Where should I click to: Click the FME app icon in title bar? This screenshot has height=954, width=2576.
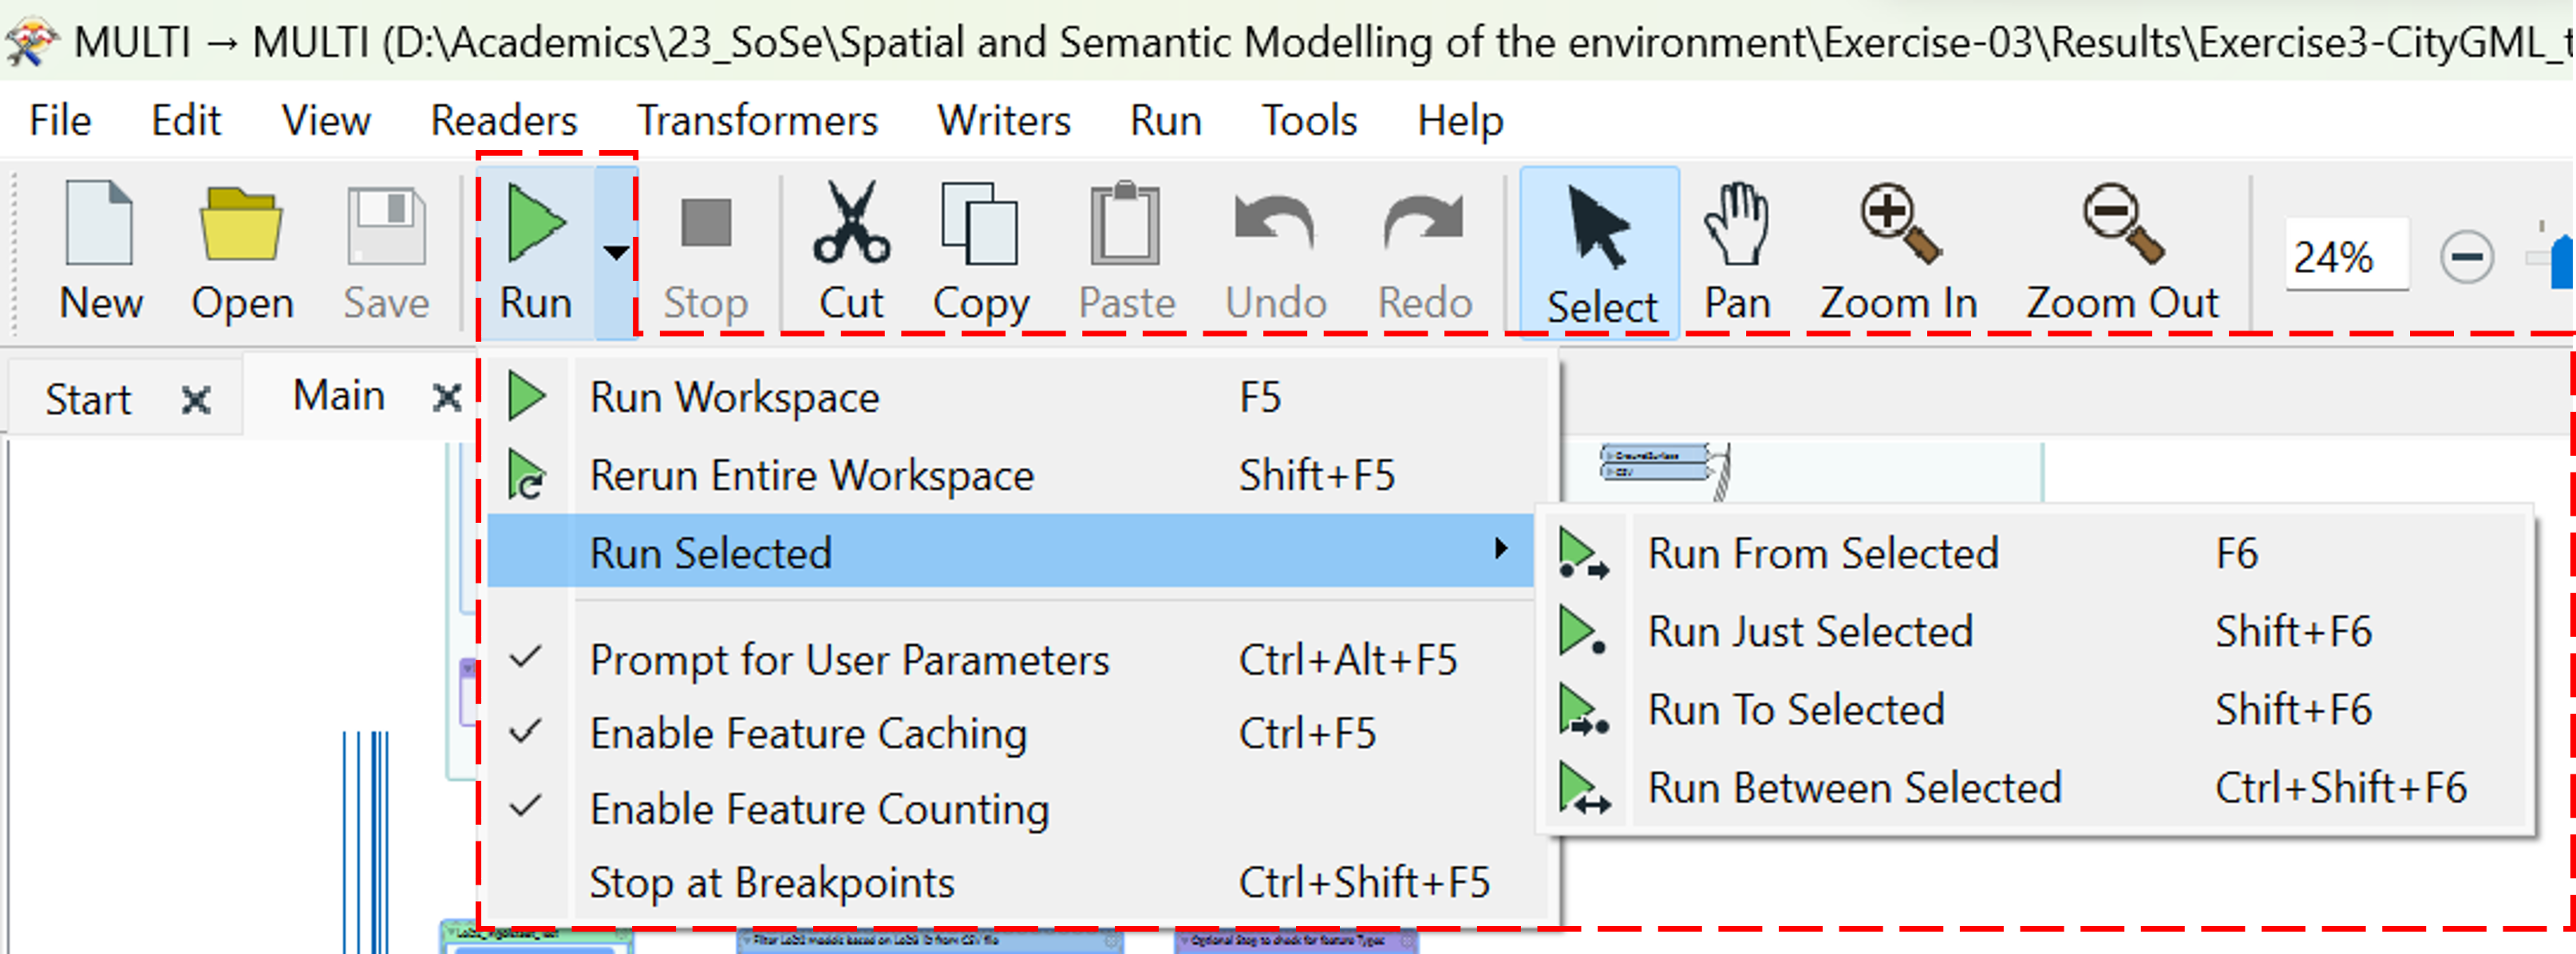(30, 41)
